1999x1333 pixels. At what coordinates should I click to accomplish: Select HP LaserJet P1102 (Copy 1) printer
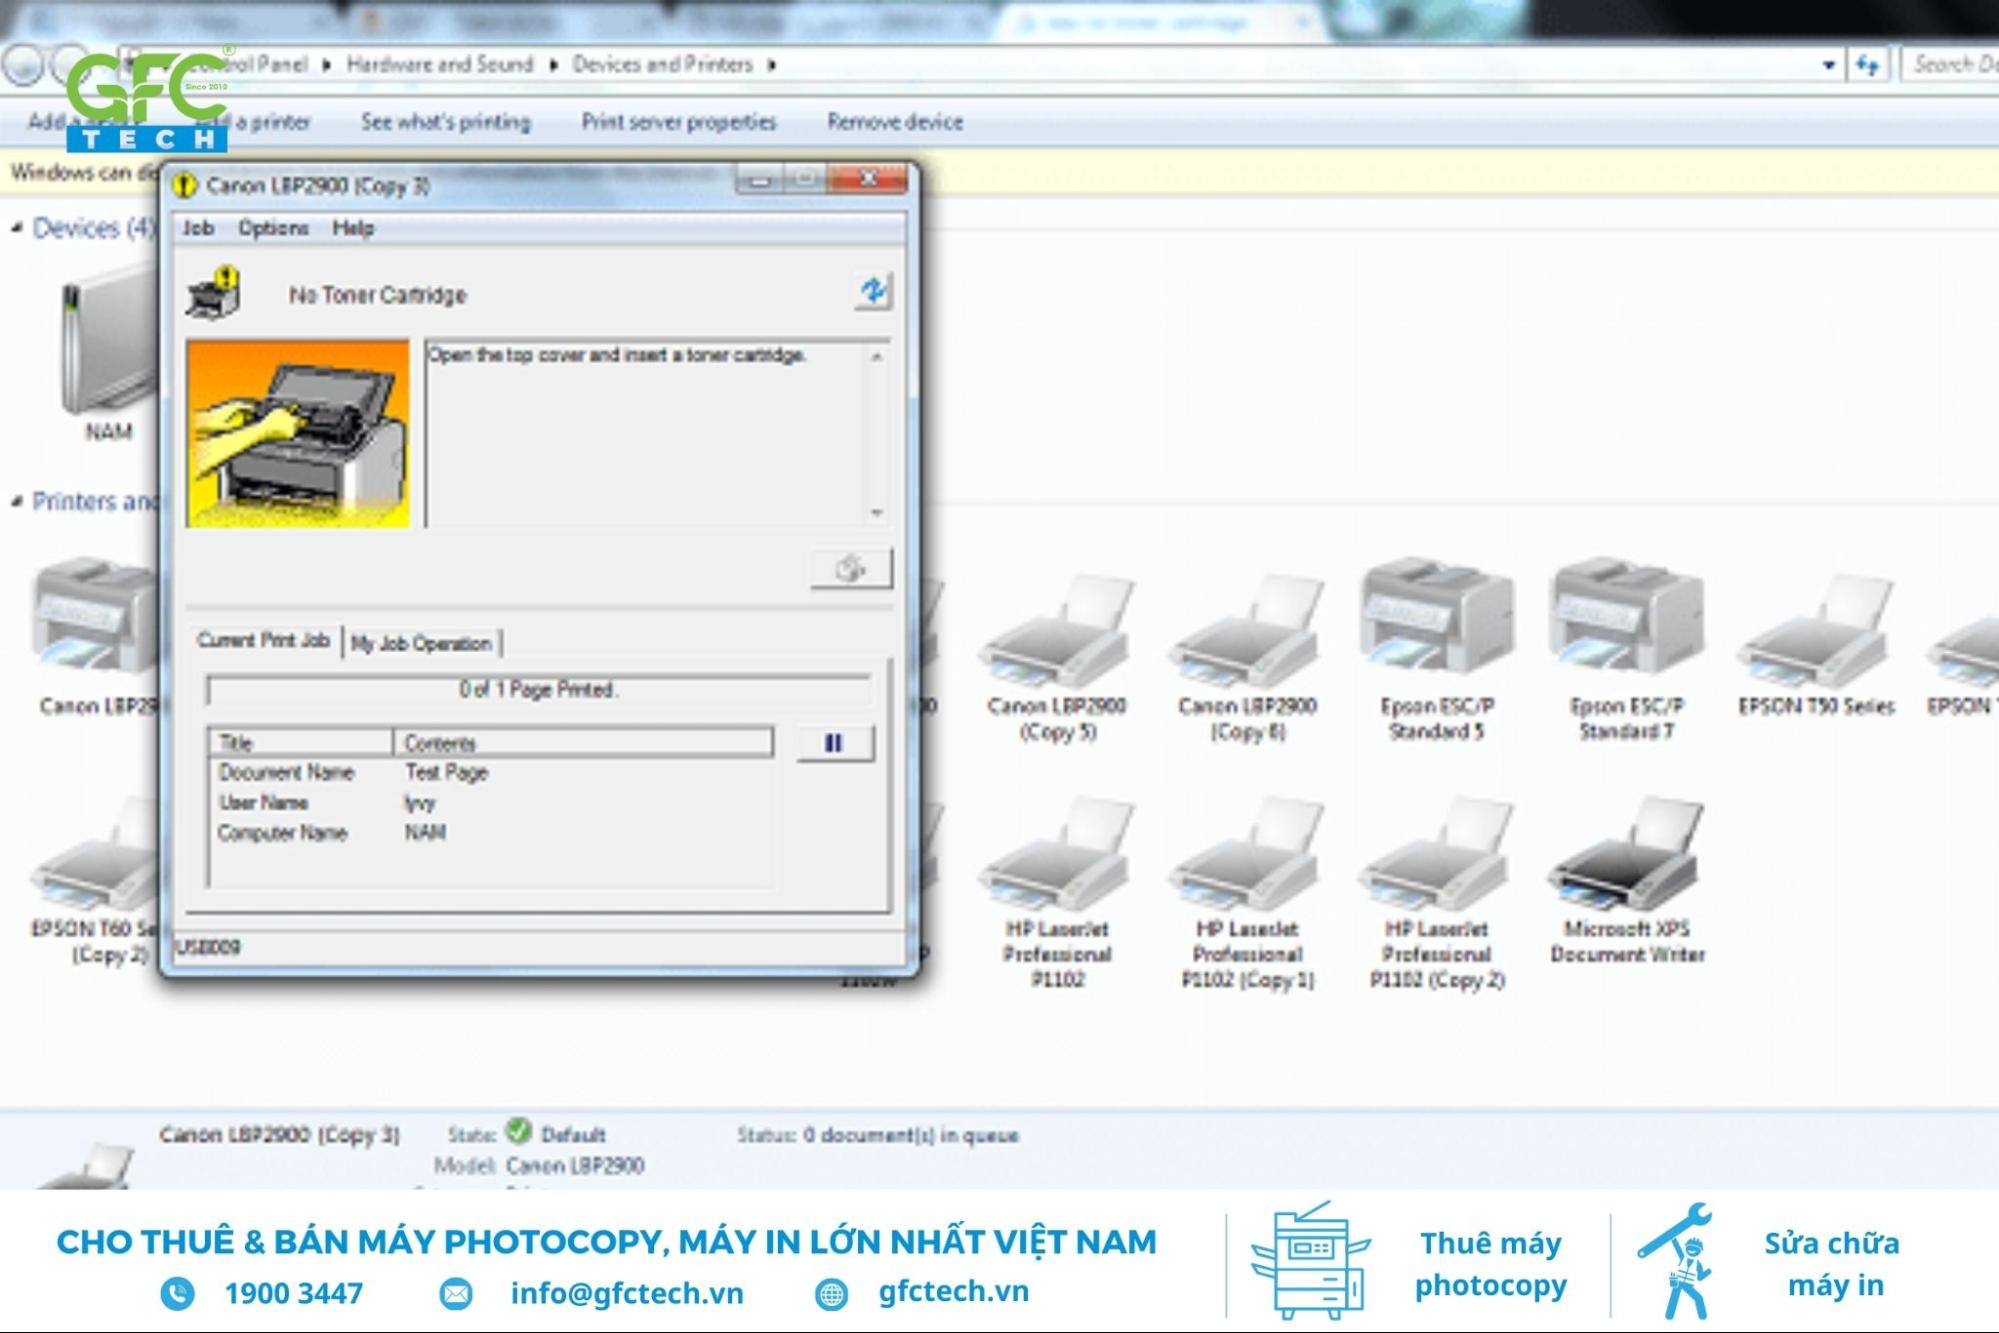coord(1247,890)
